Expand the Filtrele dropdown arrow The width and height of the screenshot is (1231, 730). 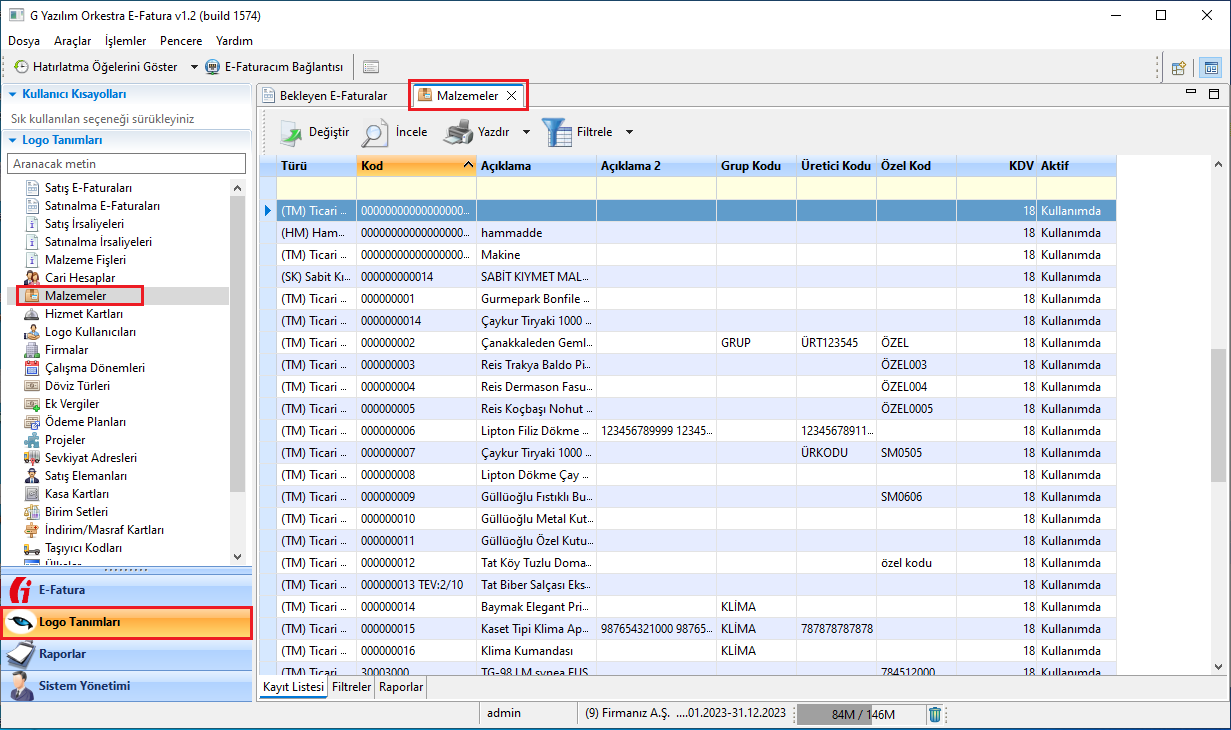pos(629,132)
